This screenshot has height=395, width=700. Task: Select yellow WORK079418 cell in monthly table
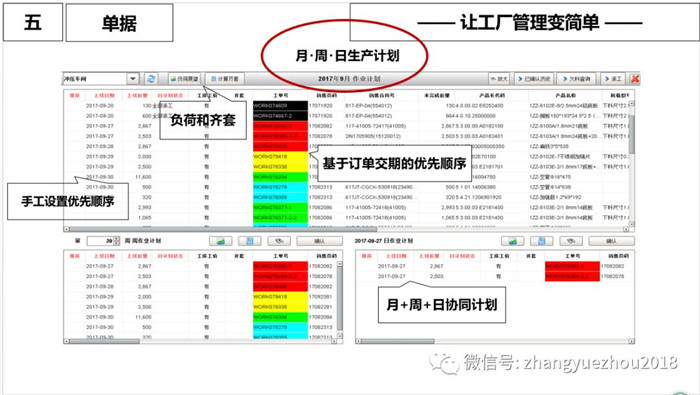coord(280,157)
